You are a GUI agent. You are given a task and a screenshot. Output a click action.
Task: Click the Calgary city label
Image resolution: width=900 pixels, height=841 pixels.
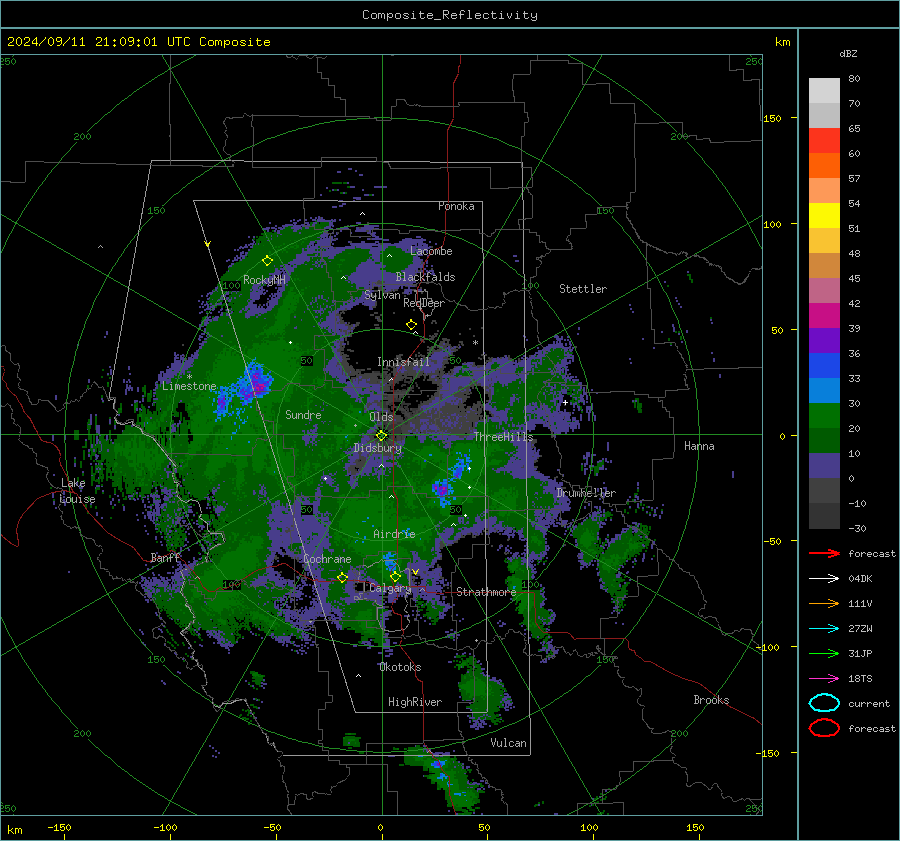[x=390, y=588]
